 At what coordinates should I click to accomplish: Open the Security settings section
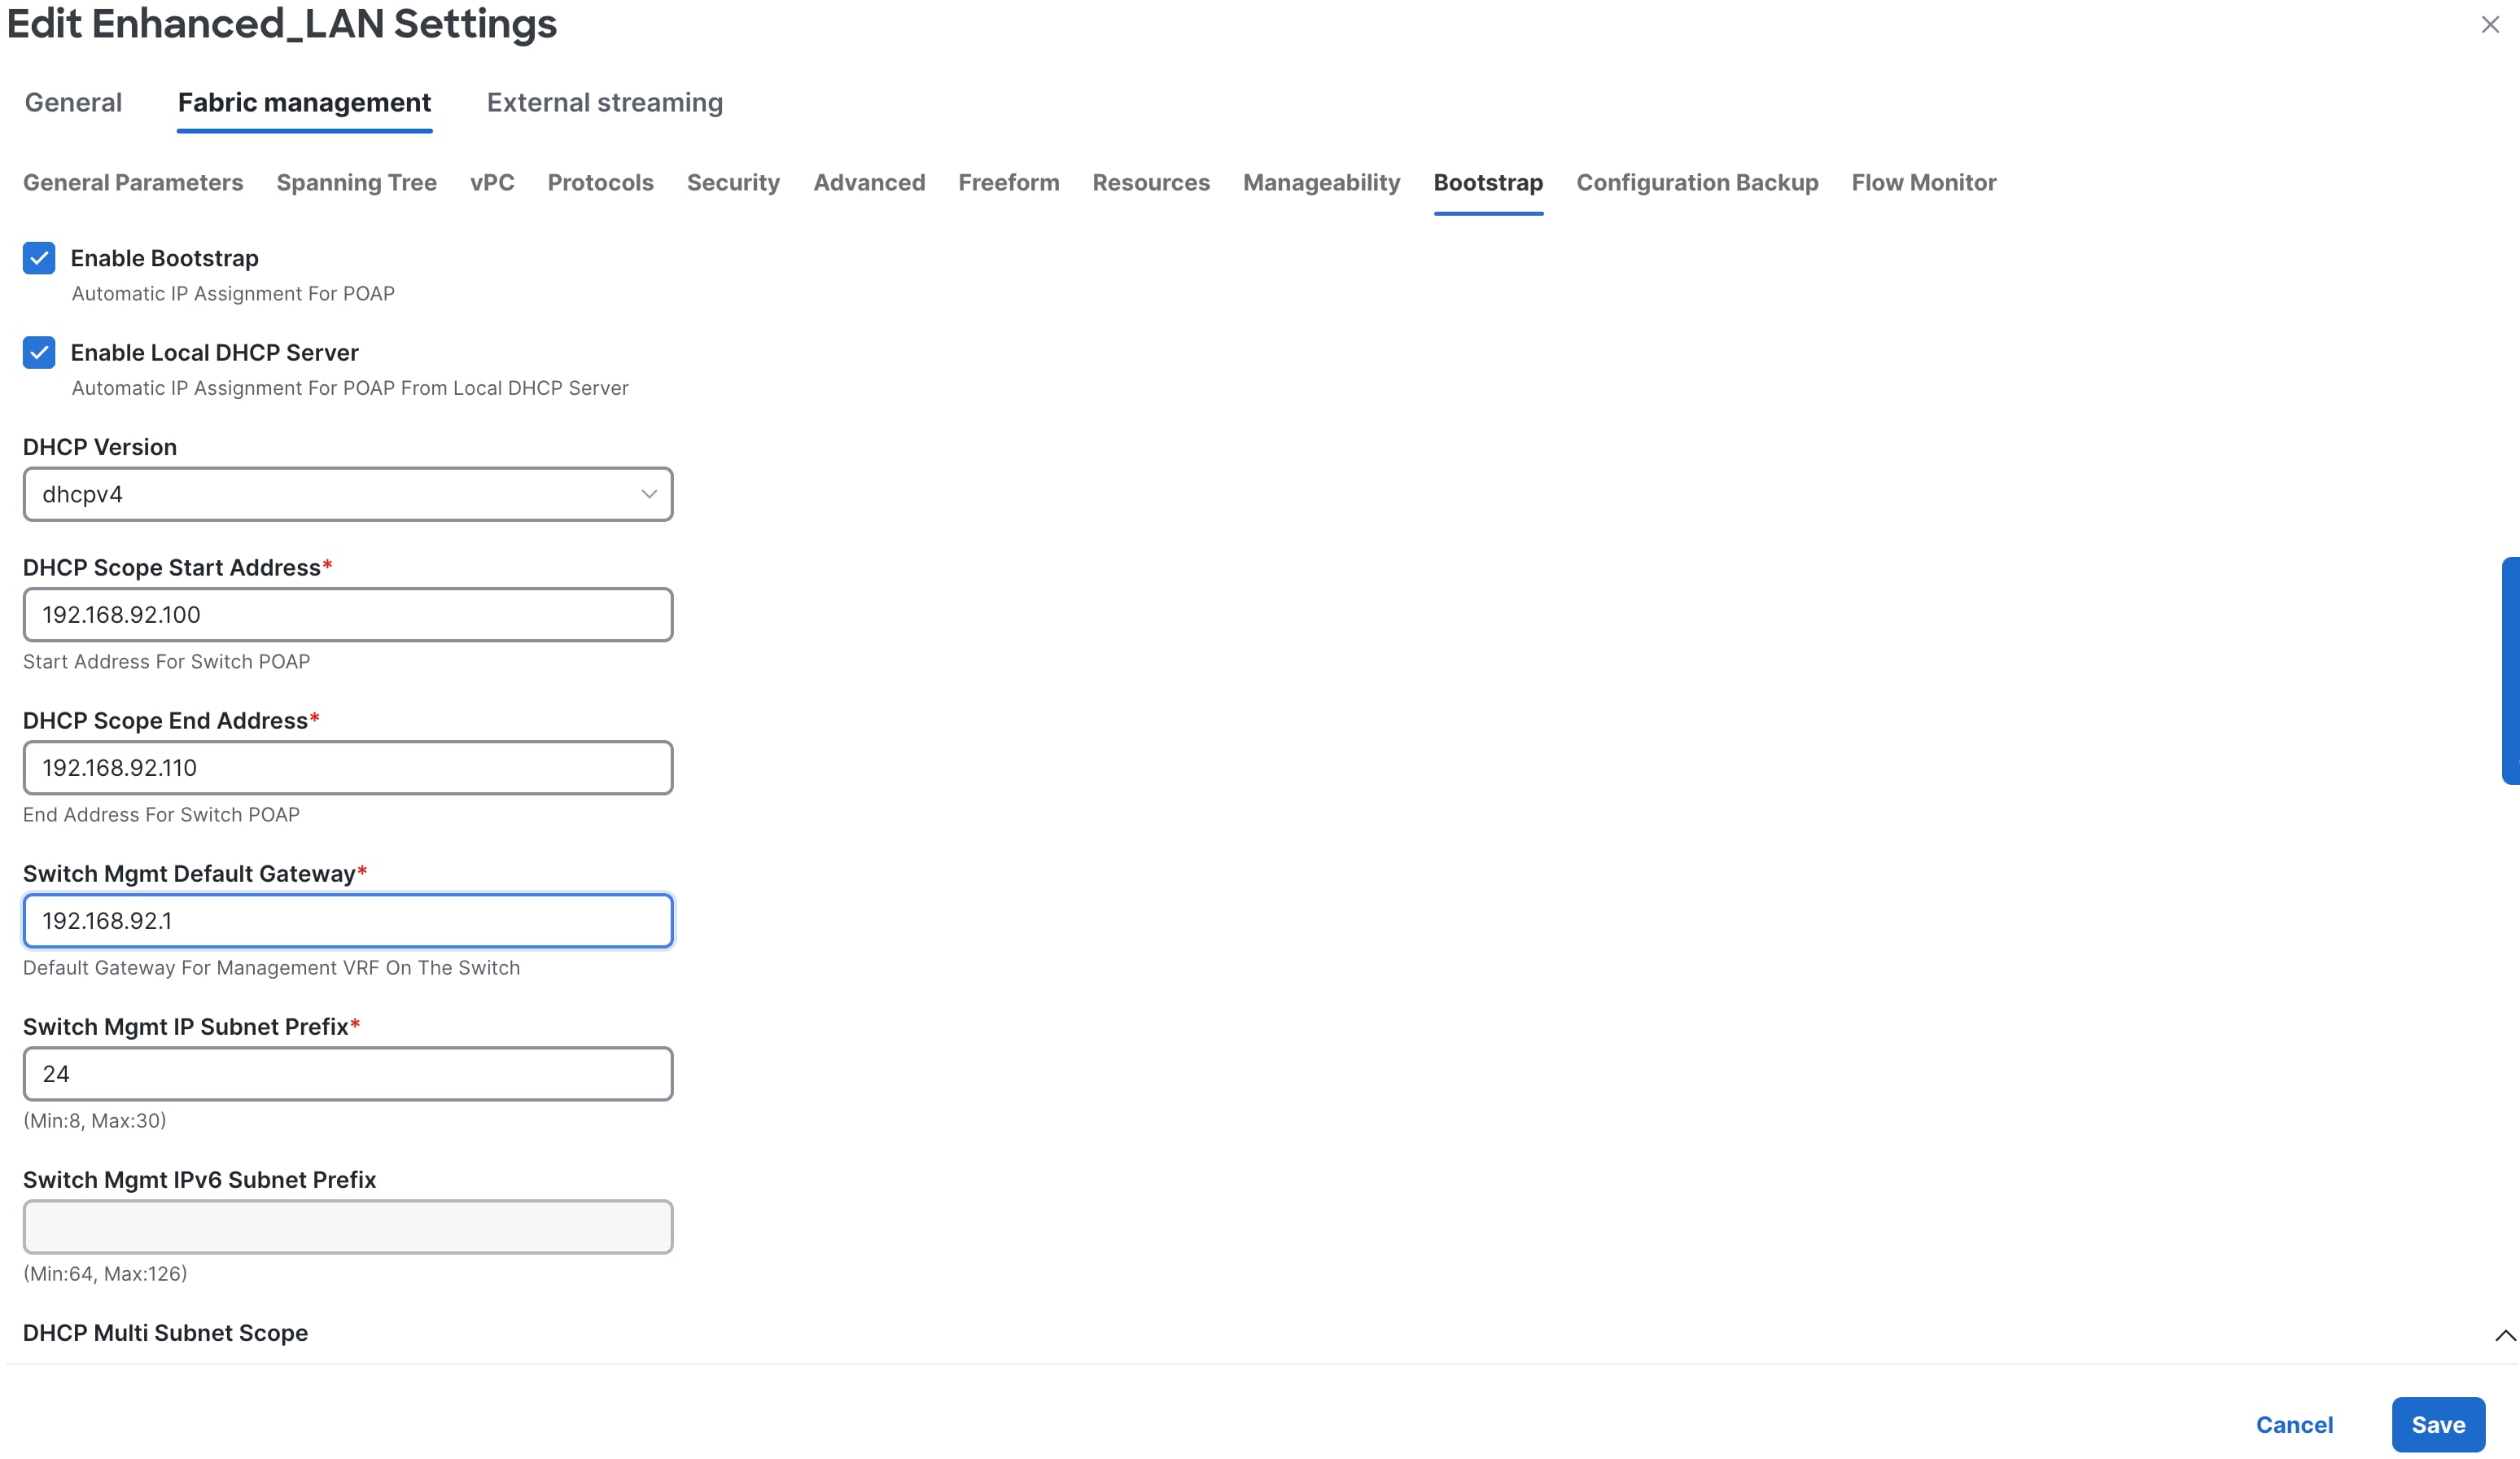tap(733, 182)
